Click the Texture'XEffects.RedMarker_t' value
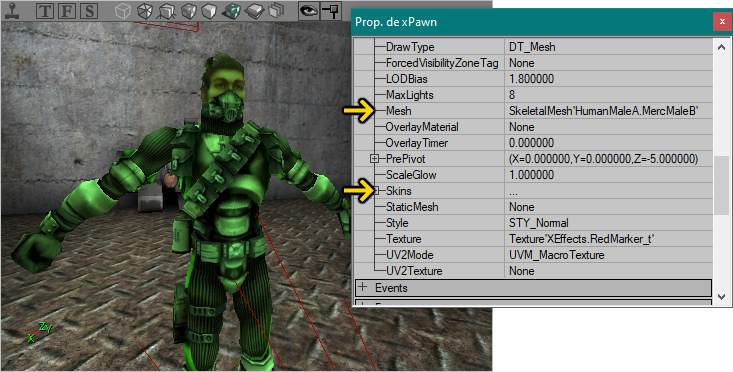The image size is (733, 372). tap(581, 239)
